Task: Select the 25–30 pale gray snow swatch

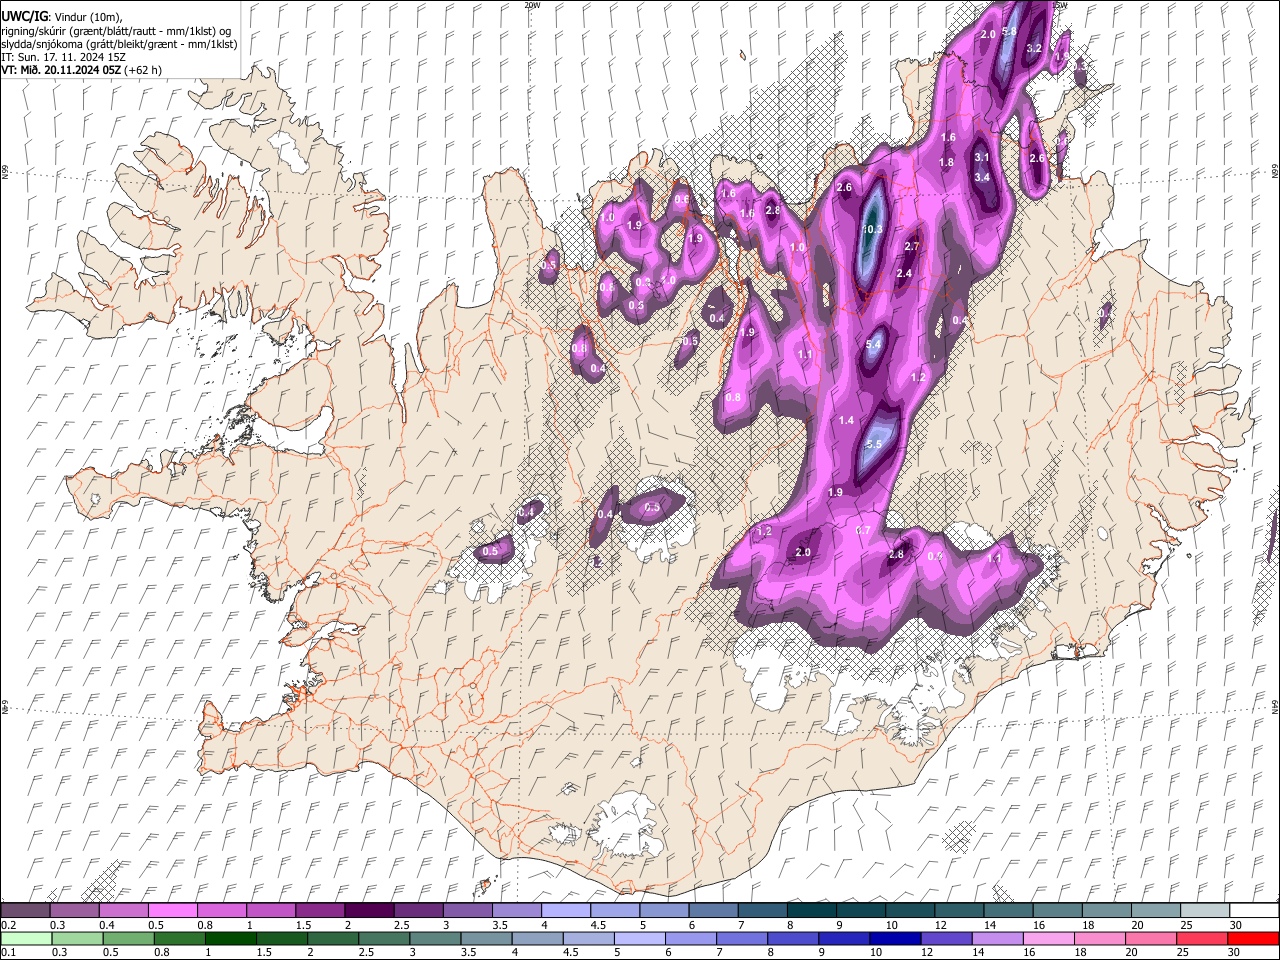Action: 1204,911
